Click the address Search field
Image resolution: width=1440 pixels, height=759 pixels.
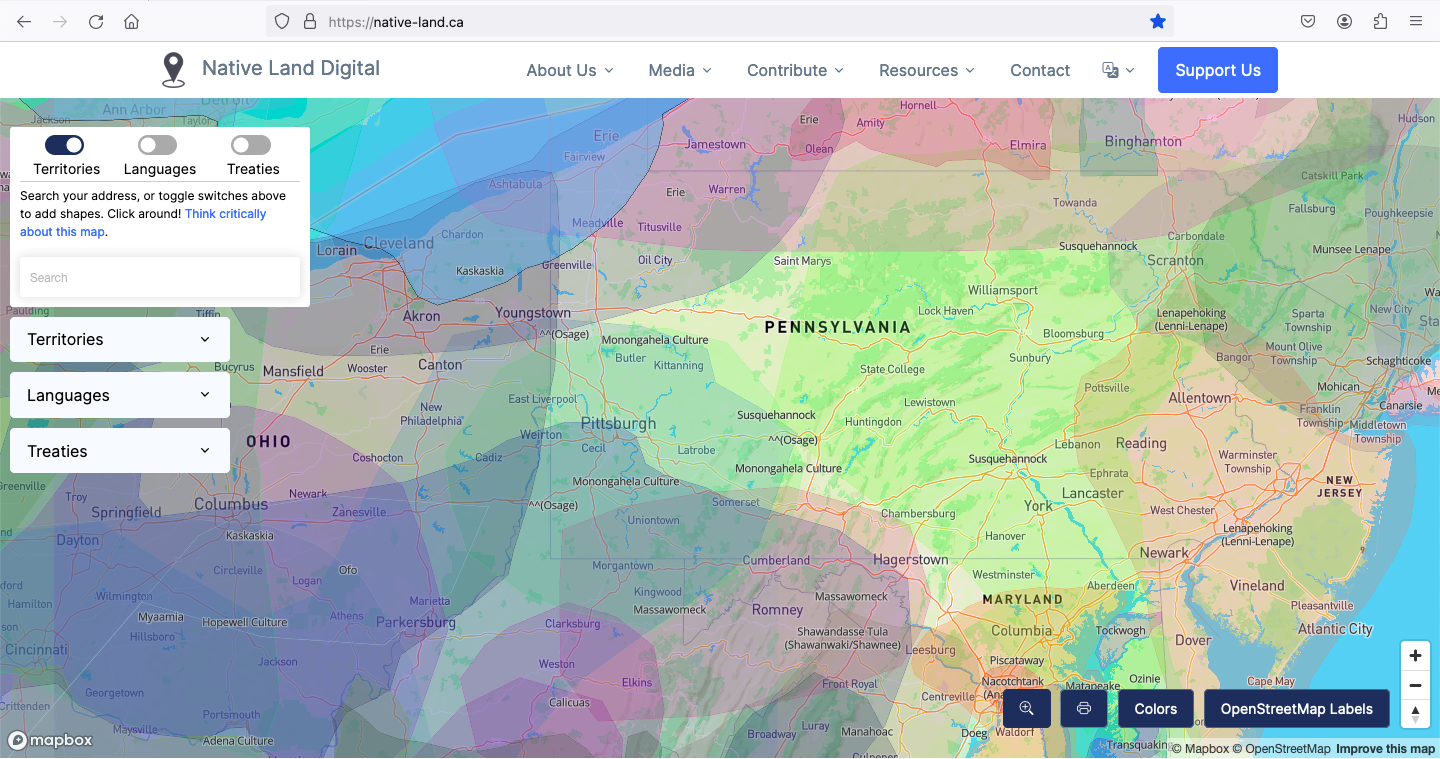click(160, 278)
